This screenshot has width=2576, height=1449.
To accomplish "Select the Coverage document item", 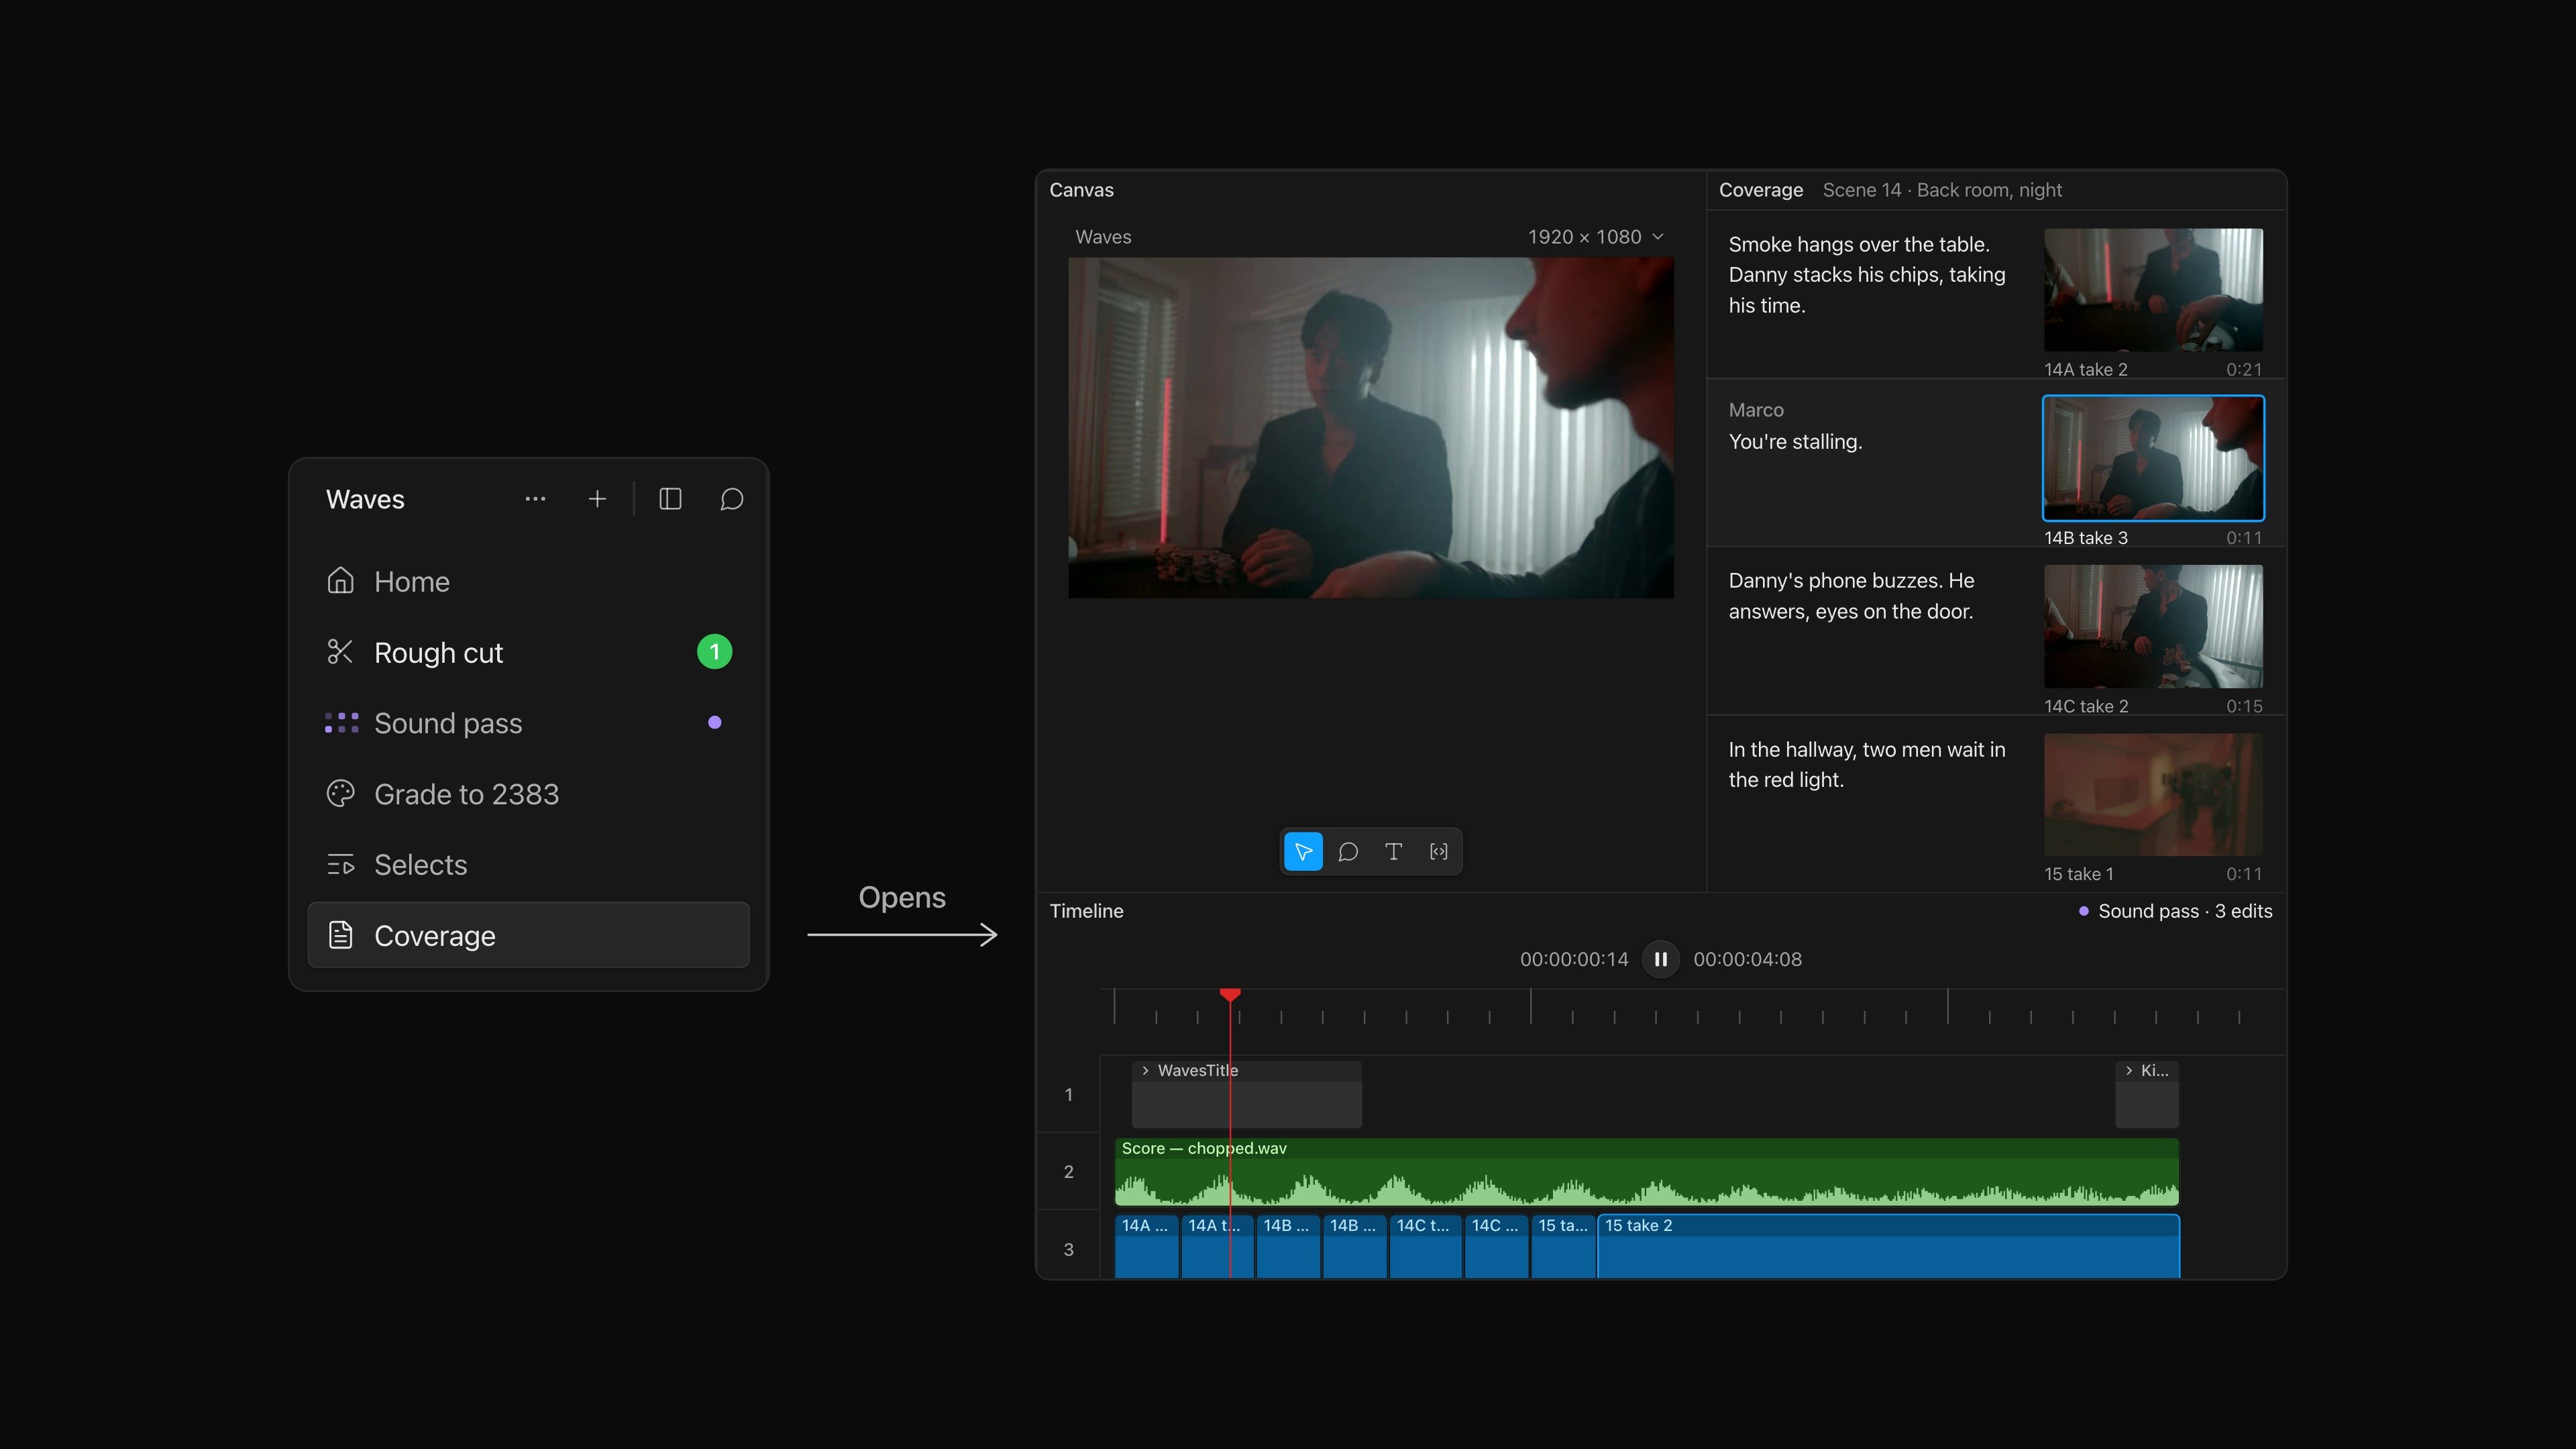I will 528,935.
